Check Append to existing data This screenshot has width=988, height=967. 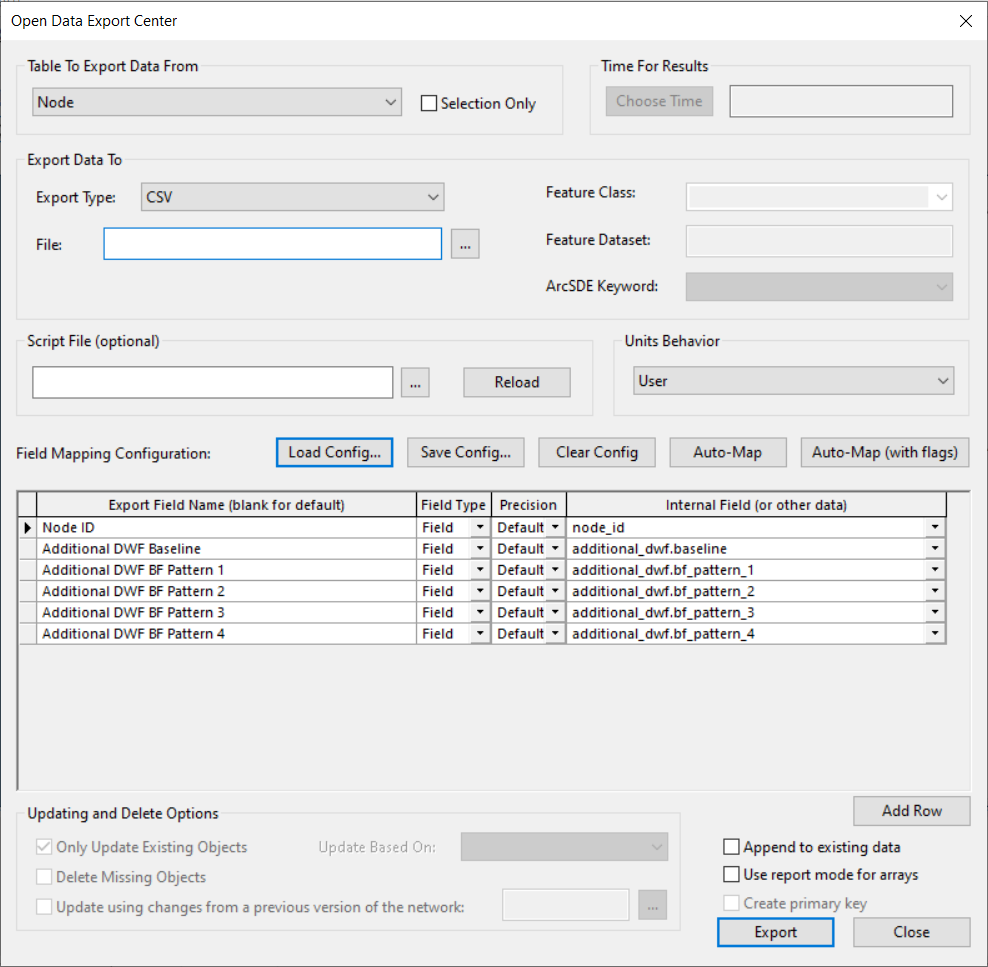[732, 847]
